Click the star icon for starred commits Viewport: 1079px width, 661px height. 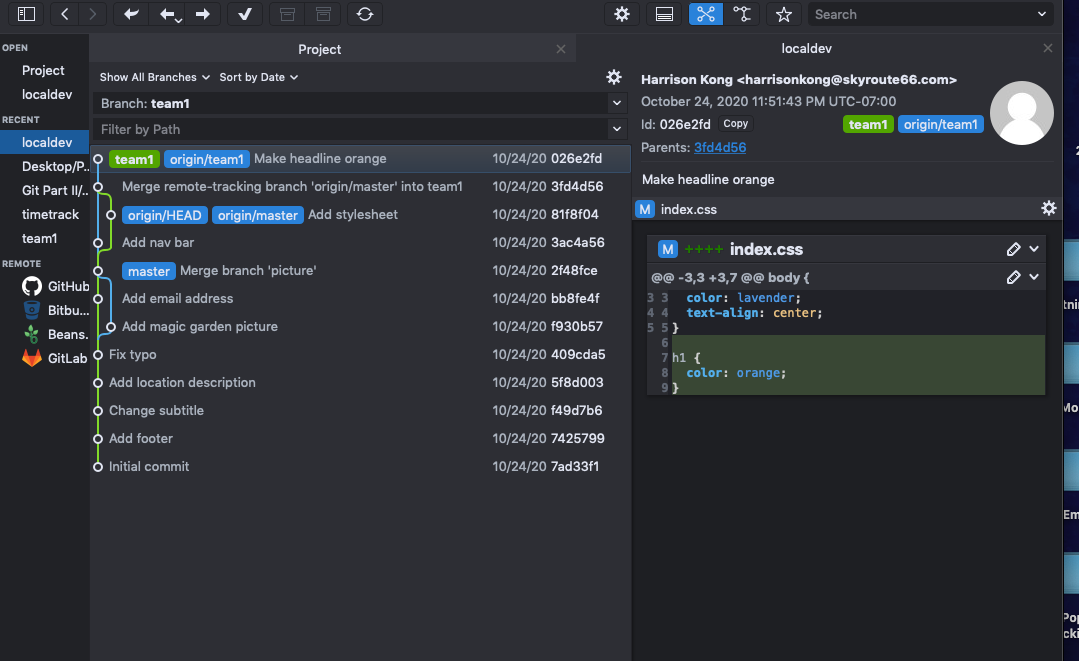[x=784, y=14]
